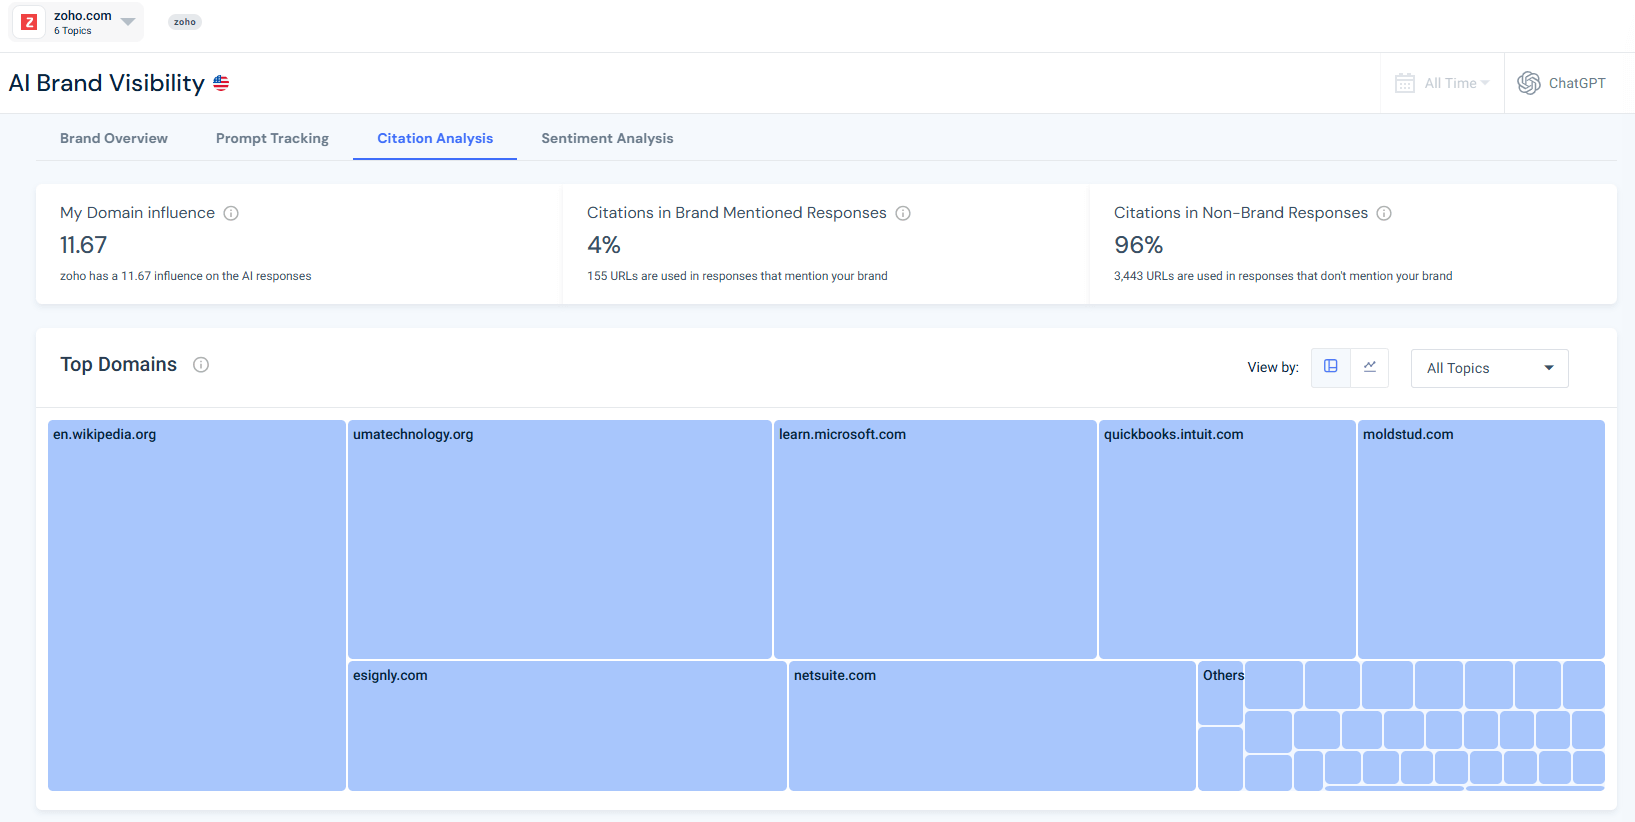Click the info icon beside My Domain influence

pyautogui.click(x=231, y=213)
